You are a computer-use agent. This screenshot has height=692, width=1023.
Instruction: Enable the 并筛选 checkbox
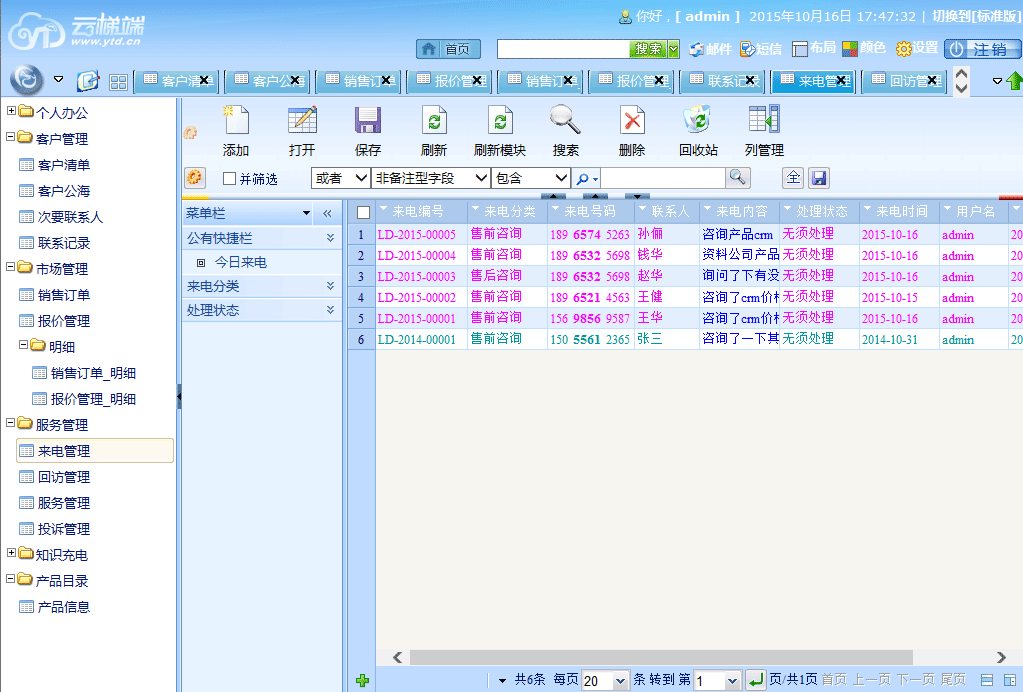(x=230, y=179)
